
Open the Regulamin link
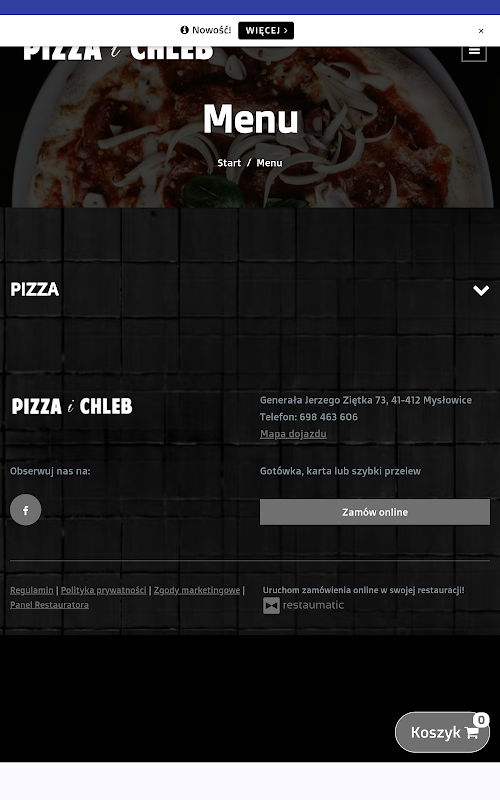click(32, 590)
